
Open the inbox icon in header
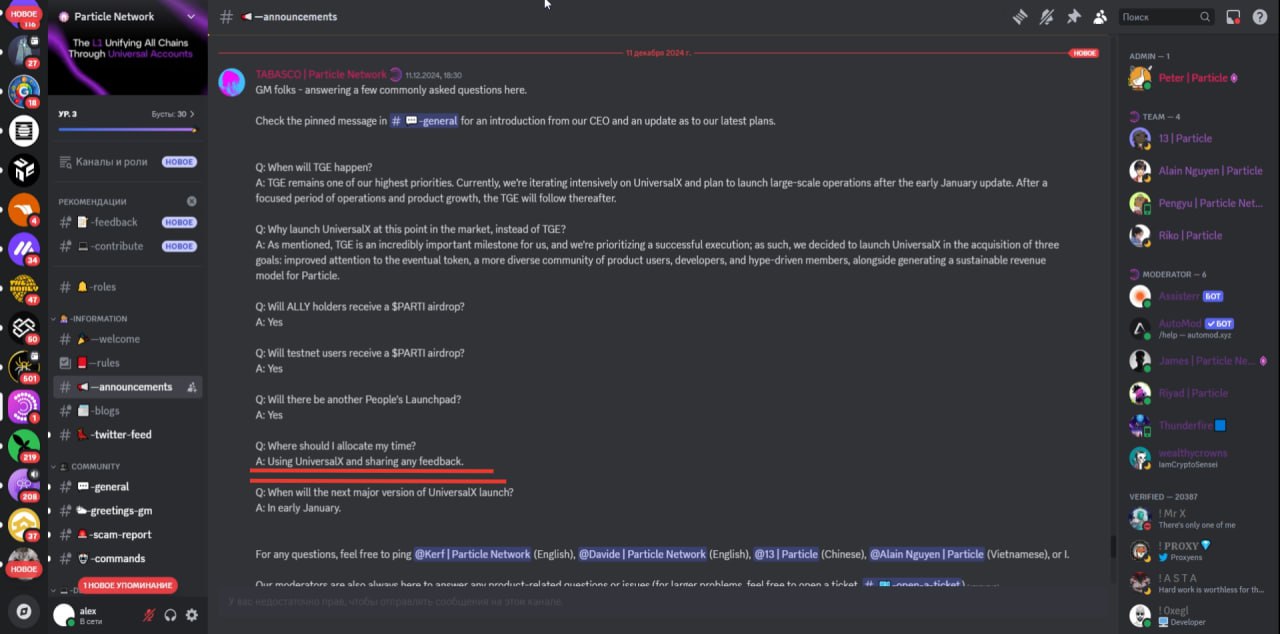(x=1233, y=17)
